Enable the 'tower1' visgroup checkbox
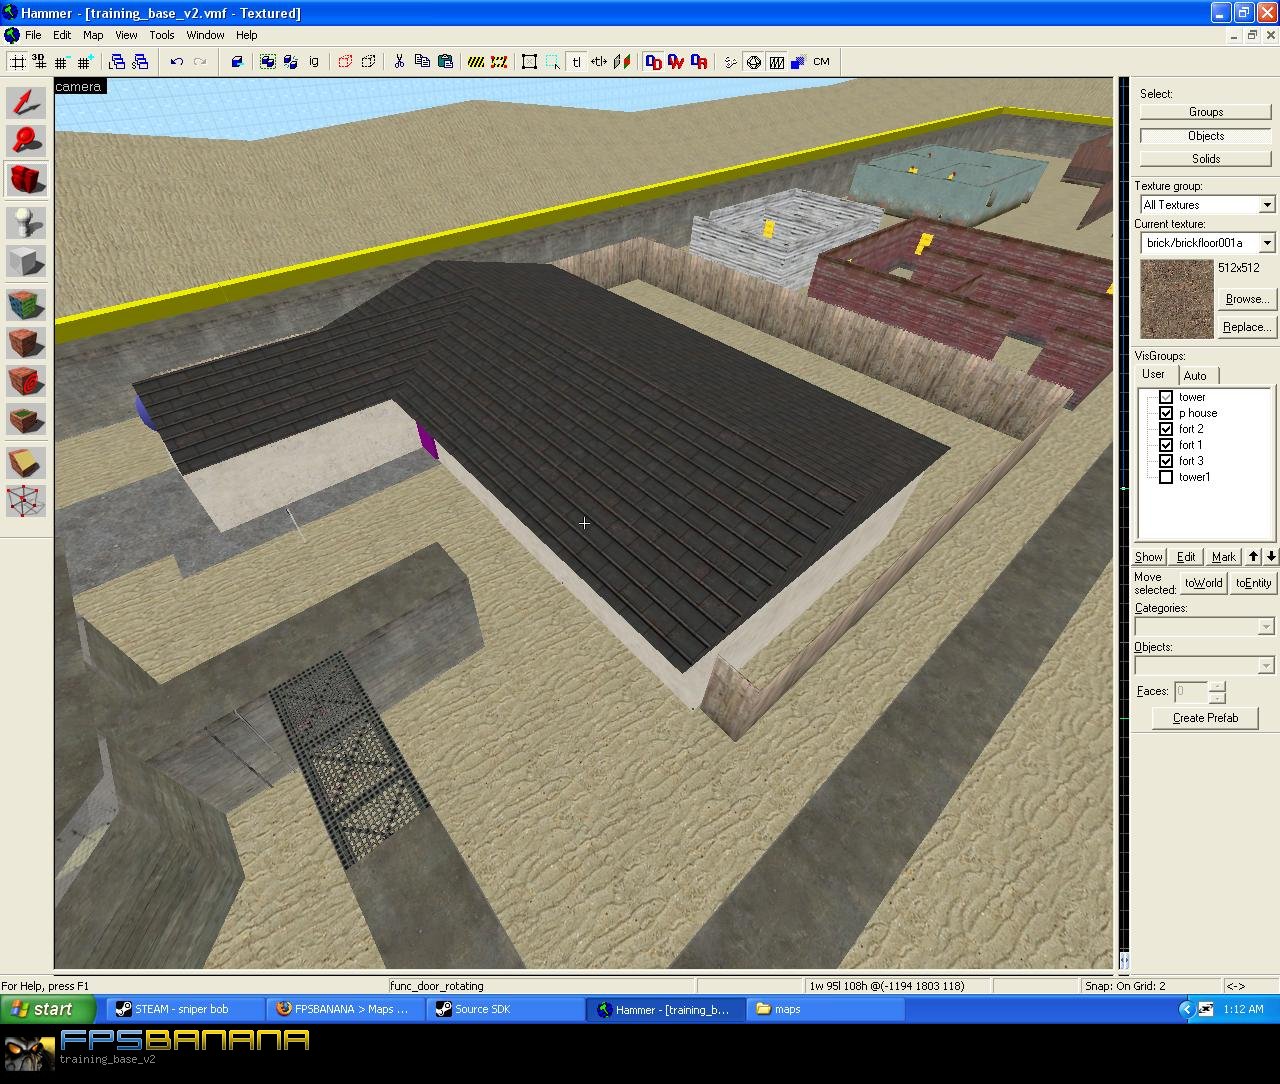Screen dimensions: 1280x1084 1167,477
